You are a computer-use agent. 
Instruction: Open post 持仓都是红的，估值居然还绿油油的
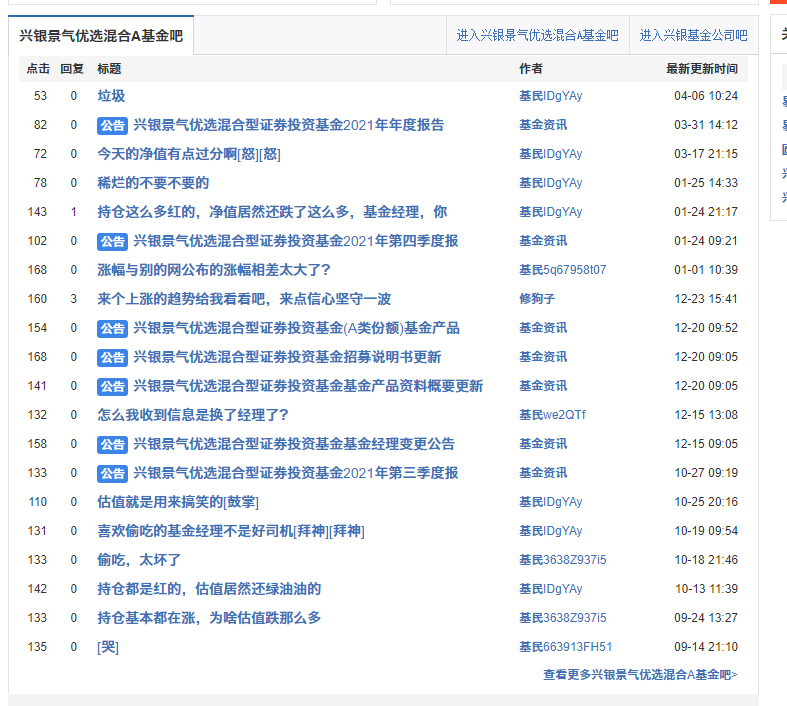pos(209,589)
